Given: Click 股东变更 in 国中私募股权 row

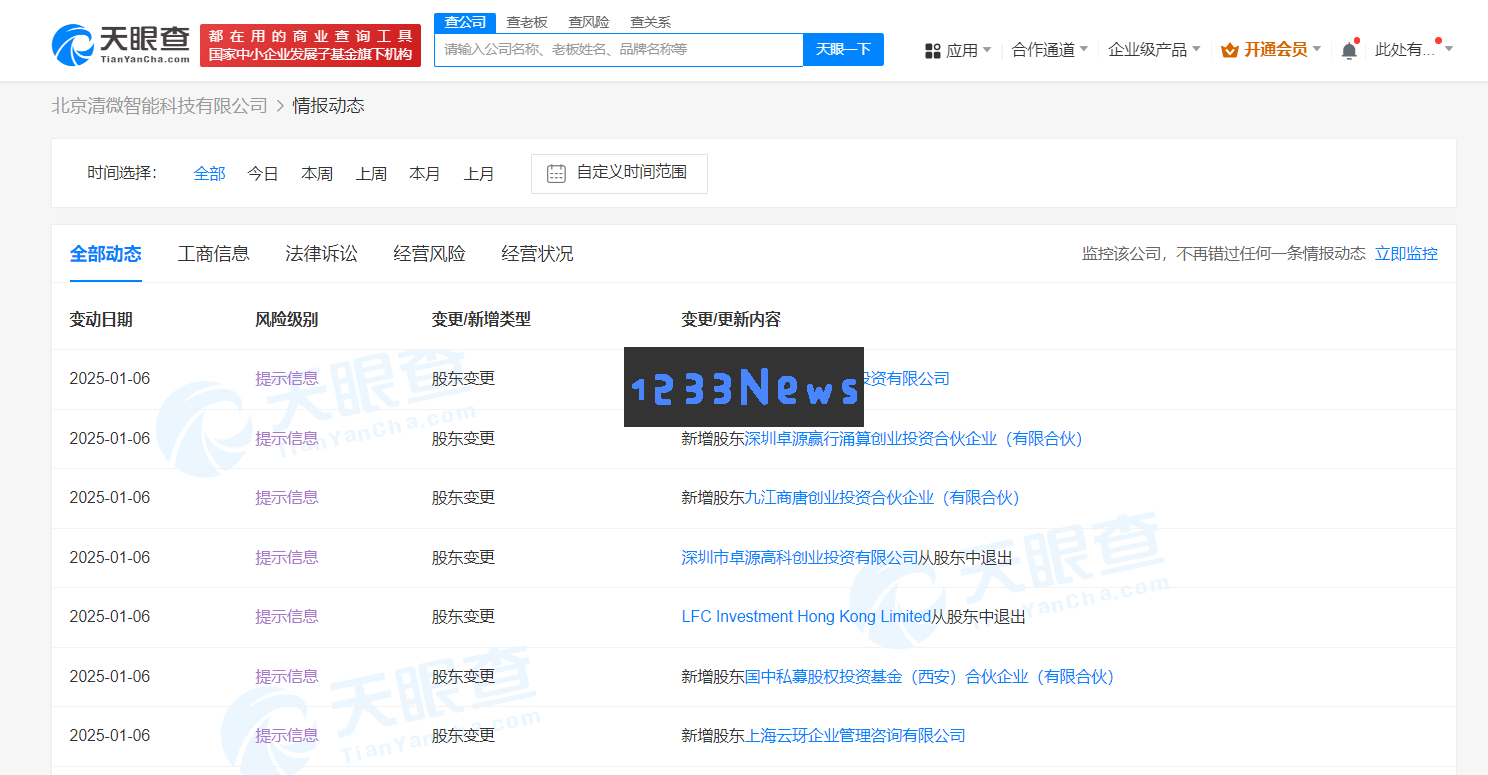Looking at the screenshot, I should 464,677.
